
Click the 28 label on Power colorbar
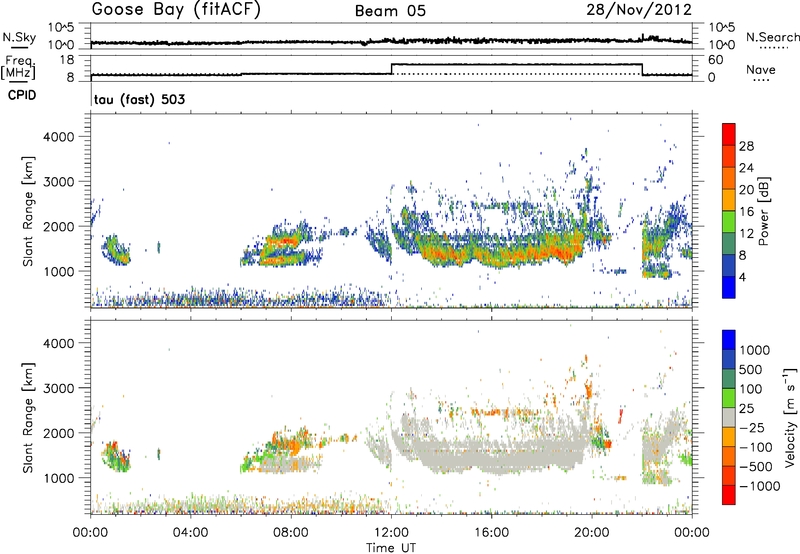(x=746, y=146)
